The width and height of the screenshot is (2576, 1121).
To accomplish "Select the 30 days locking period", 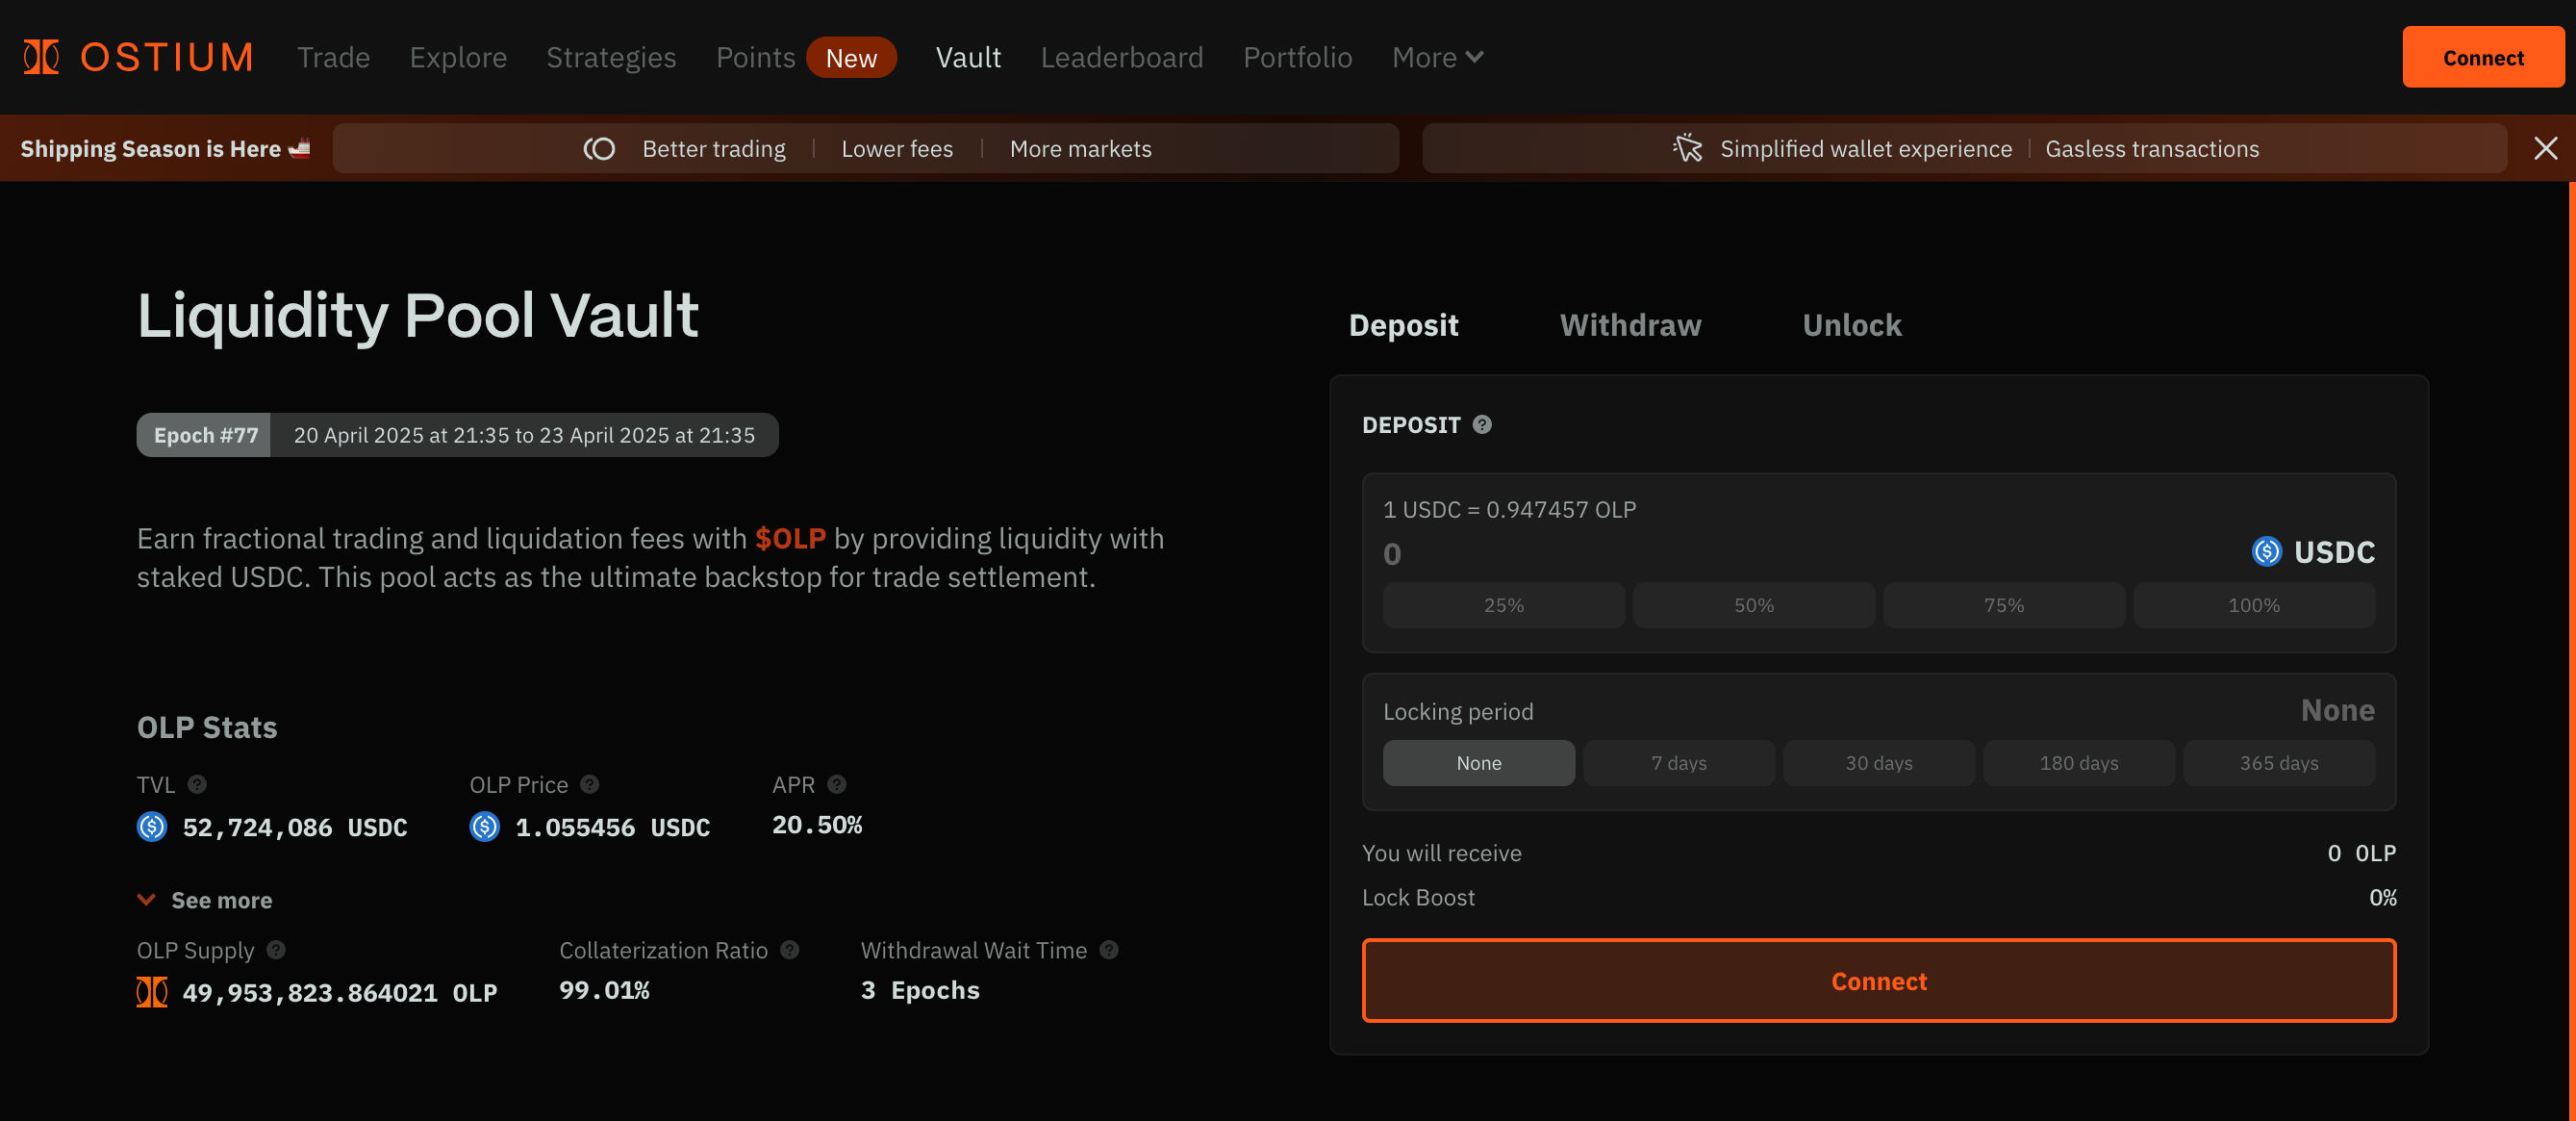I will (x=1879, y=763).
